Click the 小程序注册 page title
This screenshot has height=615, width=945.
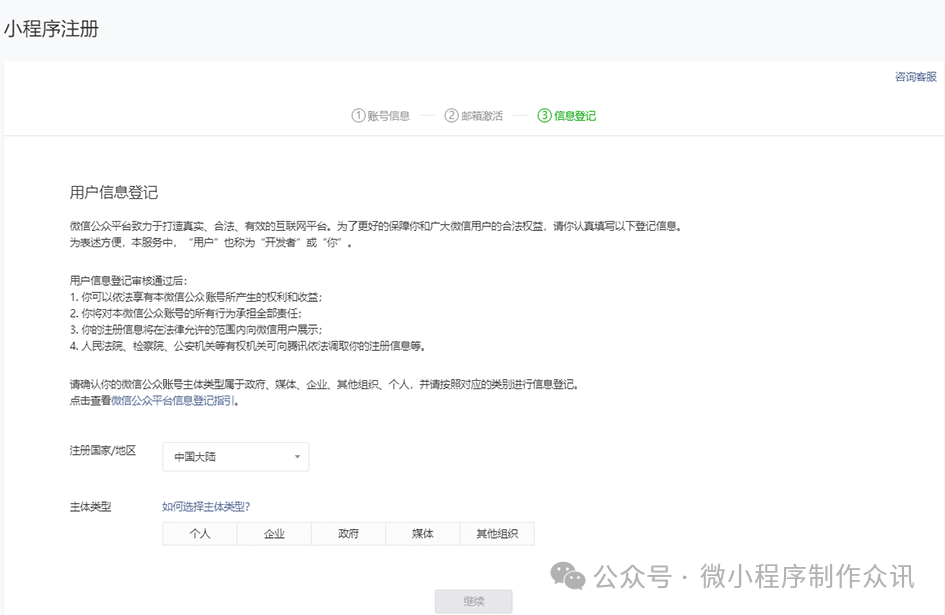click(x=52, y=29)
